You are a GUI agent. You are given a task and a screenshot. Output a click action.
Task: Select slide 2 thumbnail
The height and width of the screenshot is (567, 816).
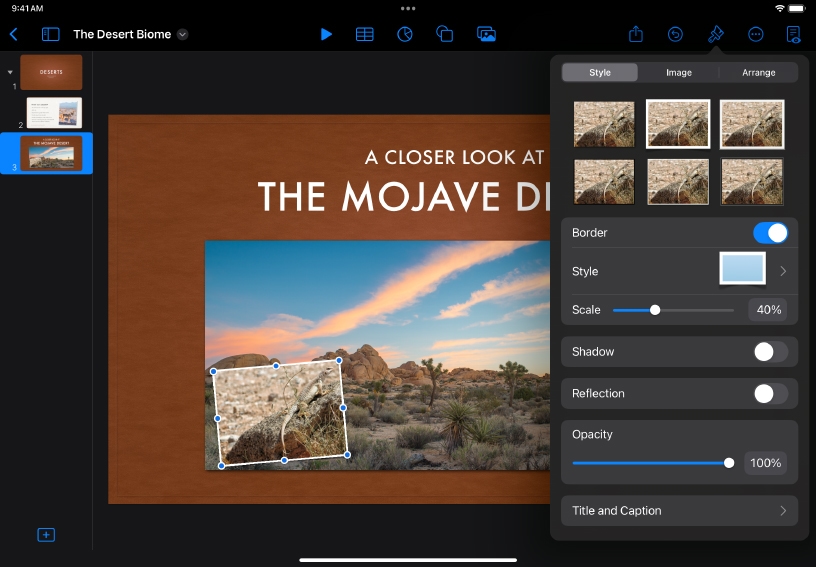point(54,113)
